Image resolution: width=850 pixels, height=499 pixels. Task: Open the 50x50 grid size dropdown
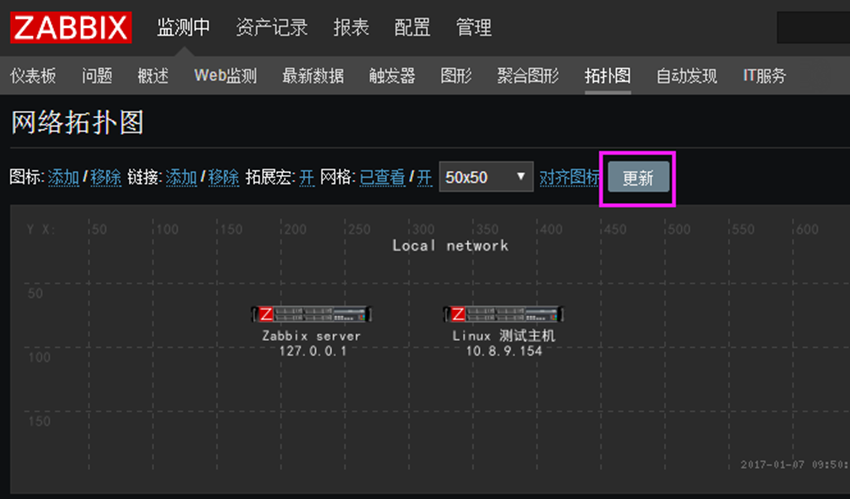point(486,177)
